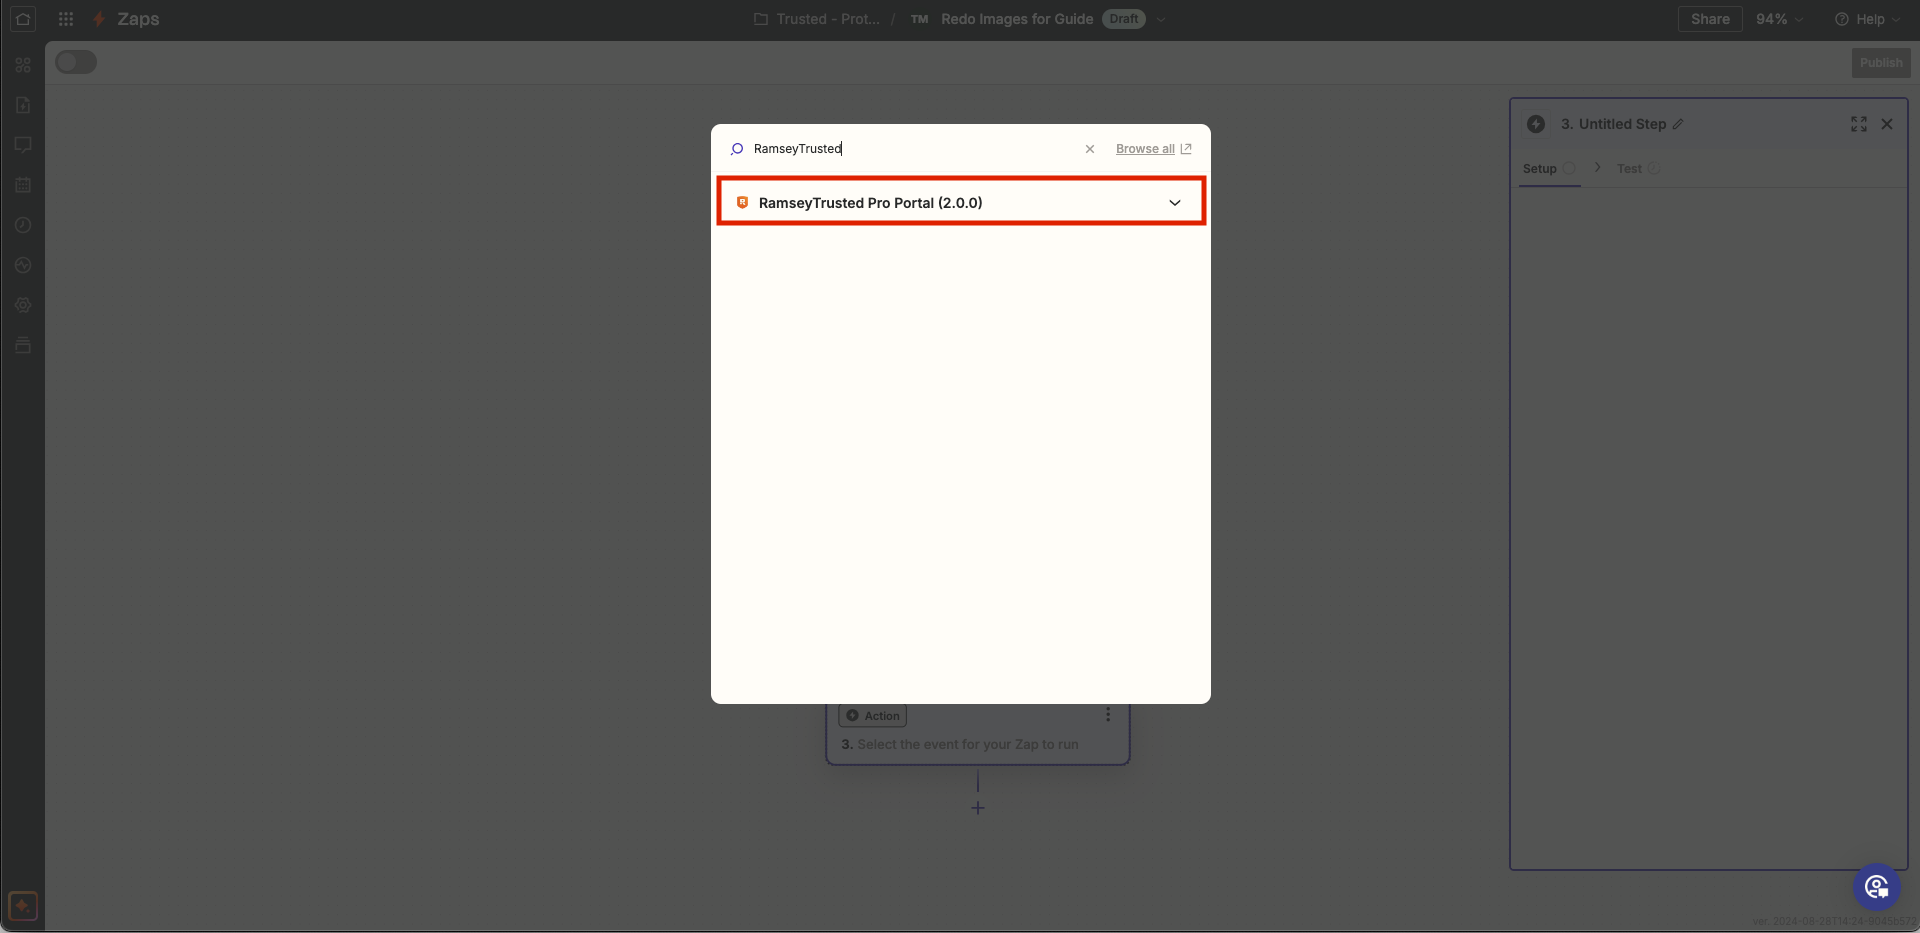The width and height of the screenshot is (1920, 933).
Task: Clear the app search field text
Action: (1090, 149)
